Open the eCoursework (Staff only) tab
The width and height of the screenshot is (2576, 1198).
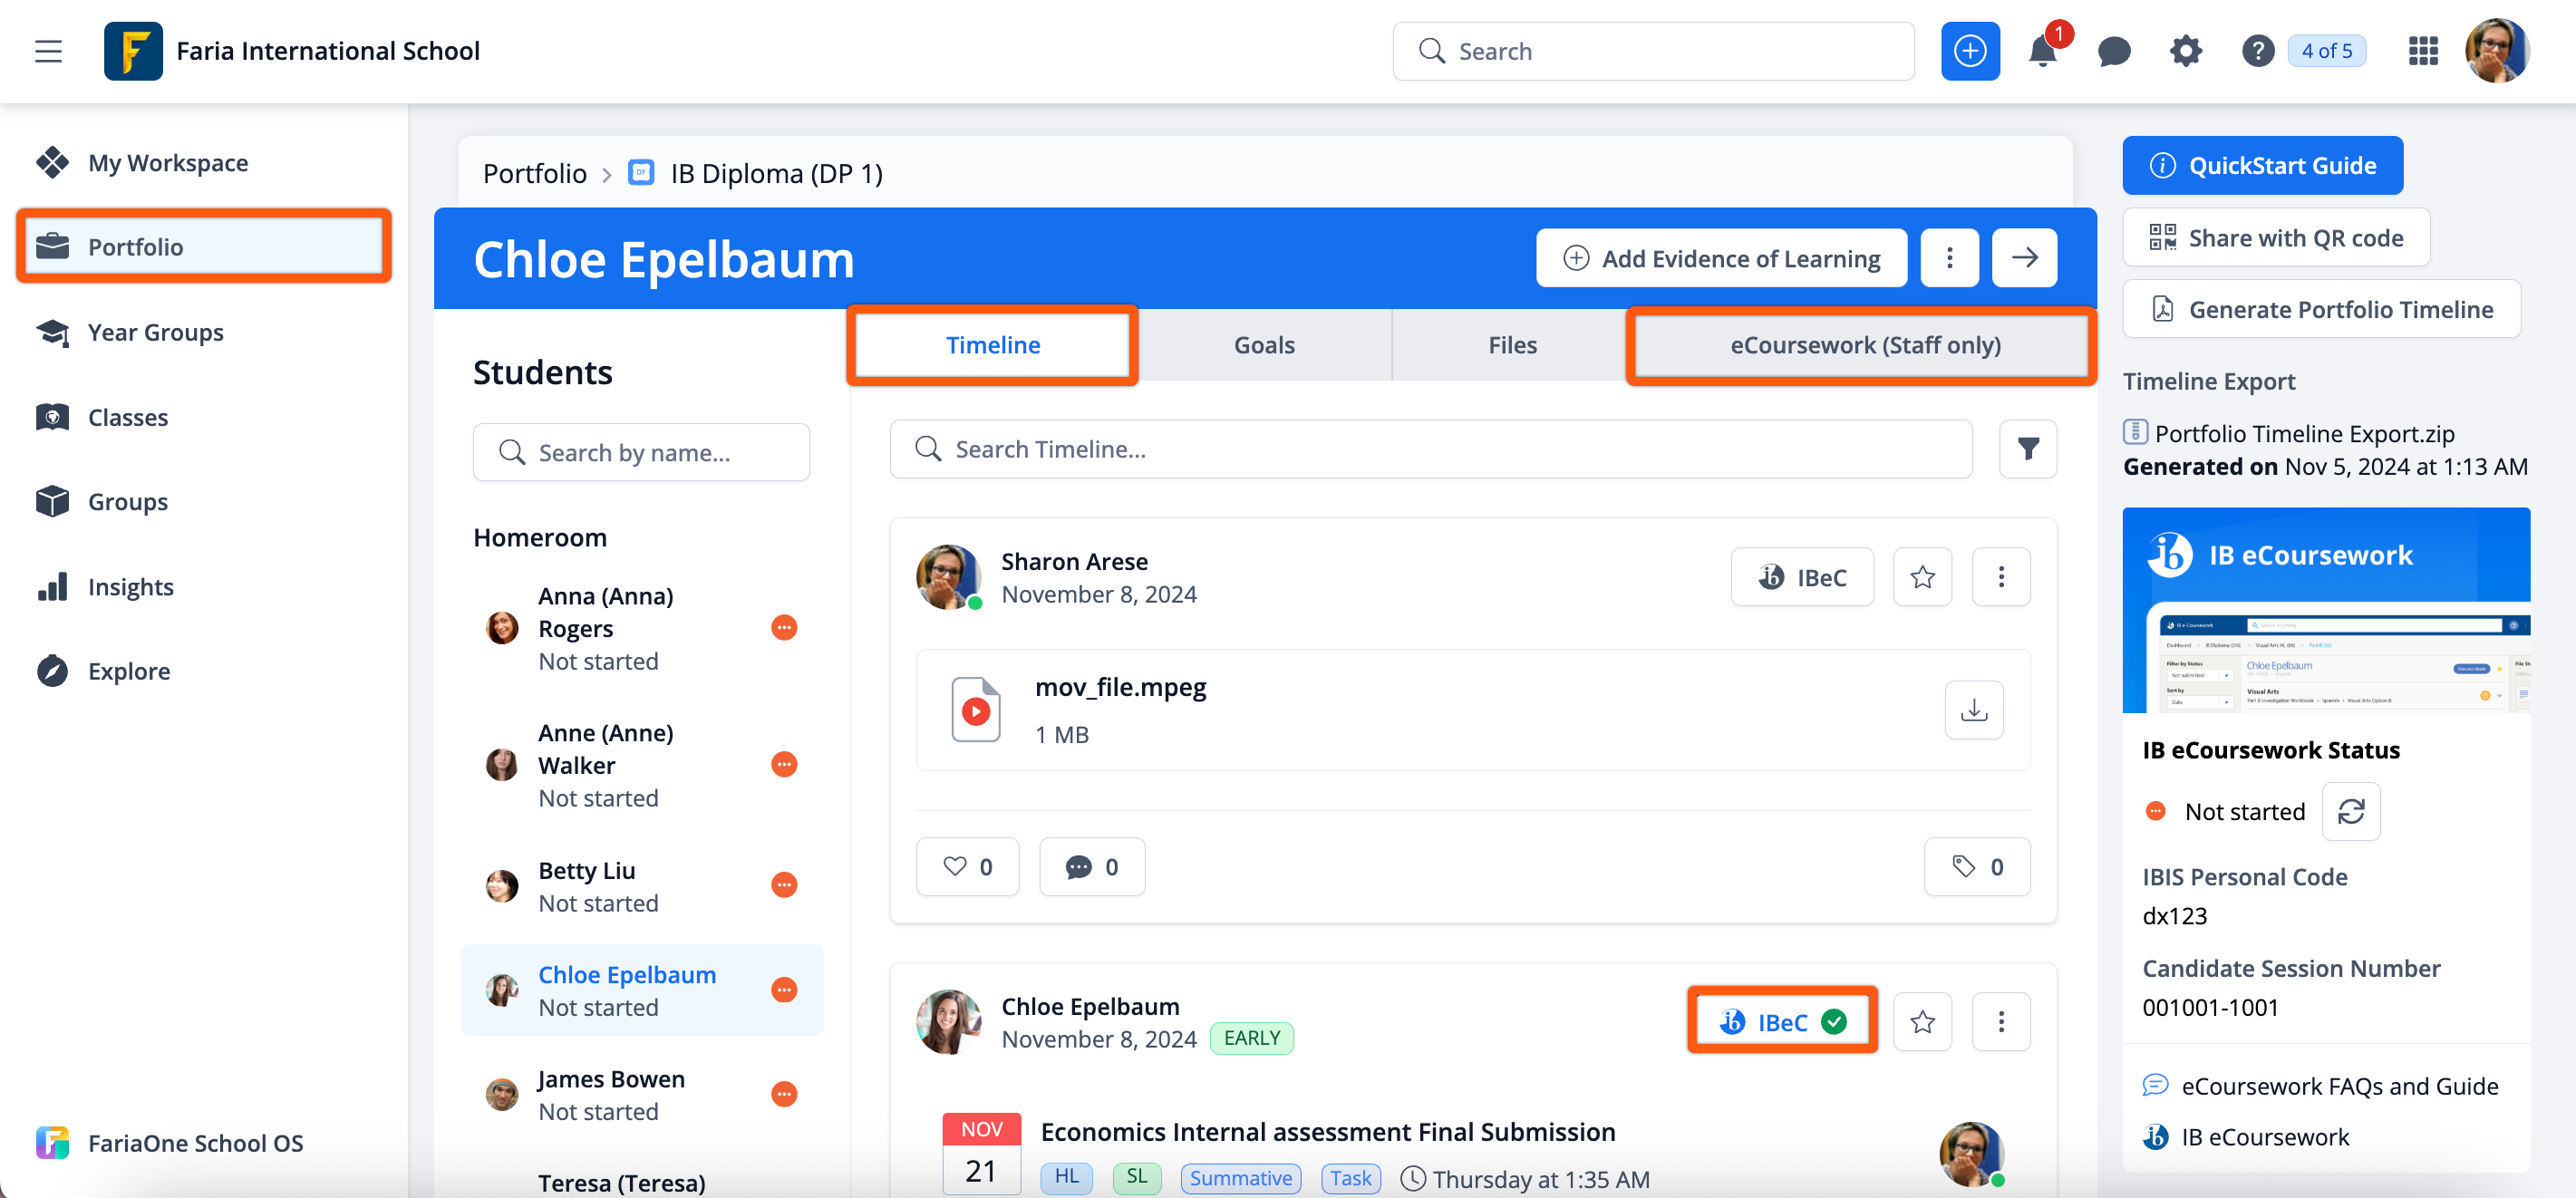click(1864, 345)
